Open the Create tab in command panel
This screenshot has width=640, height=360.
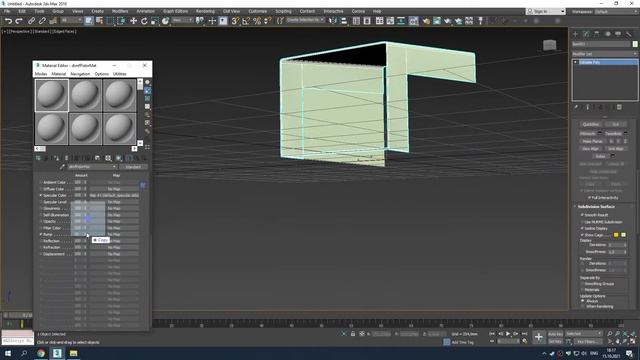click(x=576, y=34)
